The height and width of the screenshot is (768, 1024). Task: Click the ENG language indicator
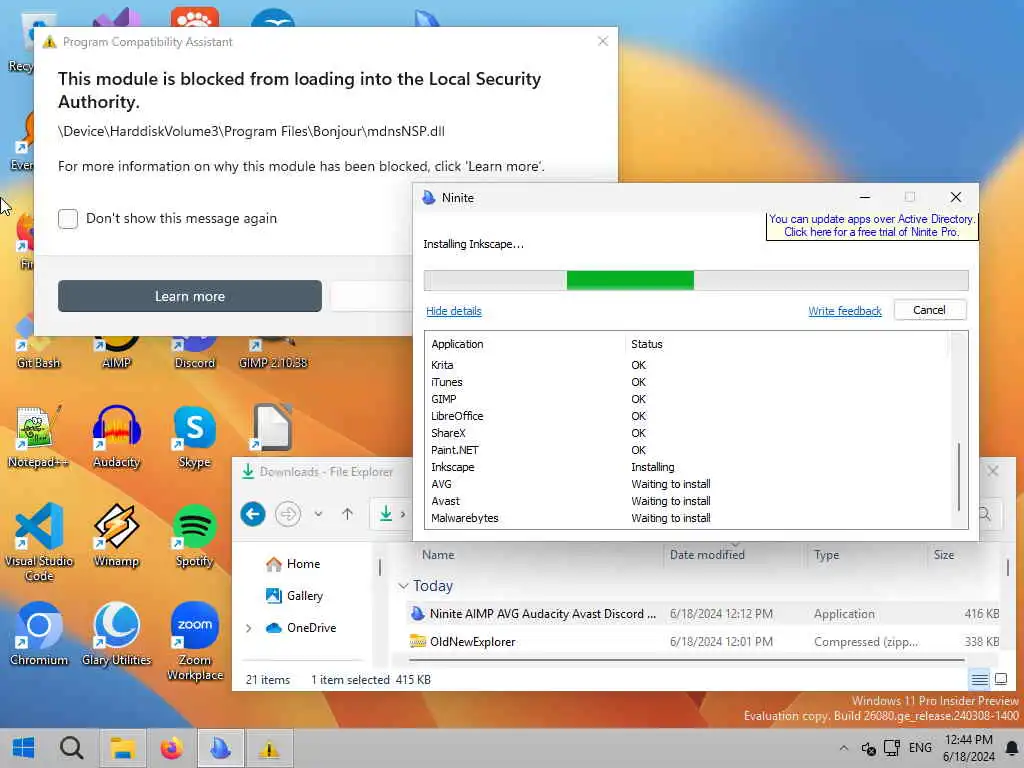tap(920, 748)
